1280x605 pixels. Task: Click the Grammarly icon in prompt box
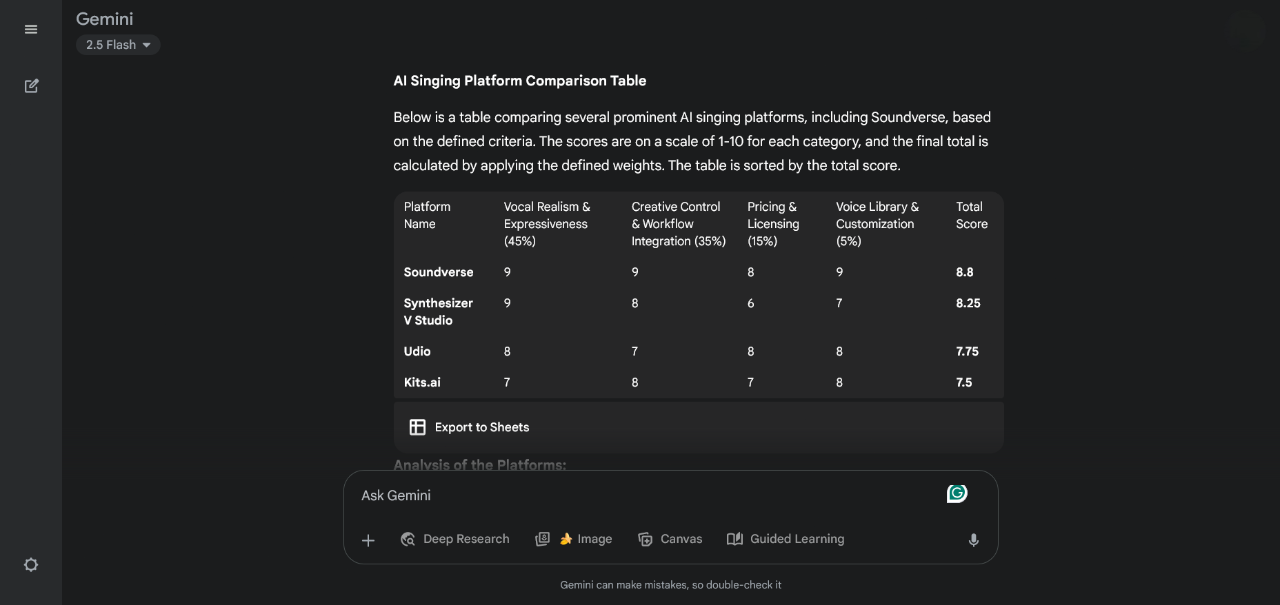pyautogui.click(x=957, y=493)
